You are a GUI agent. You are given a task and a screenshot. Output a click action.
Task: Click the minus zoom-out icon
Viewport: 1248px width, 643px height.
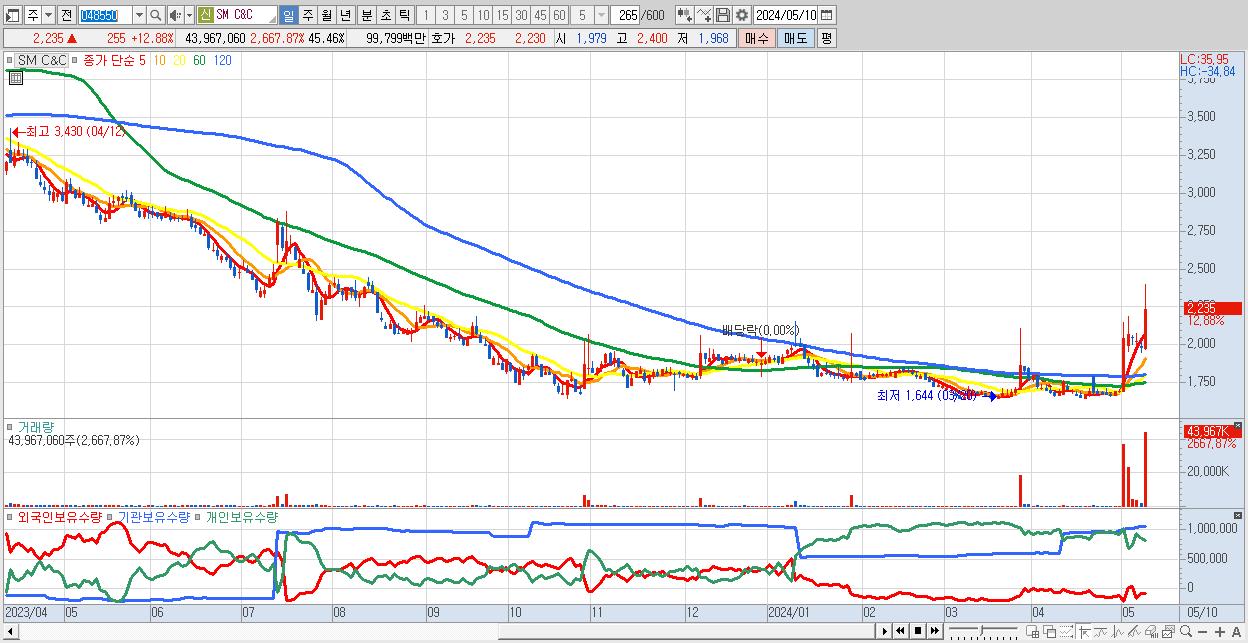(1202, 632)
